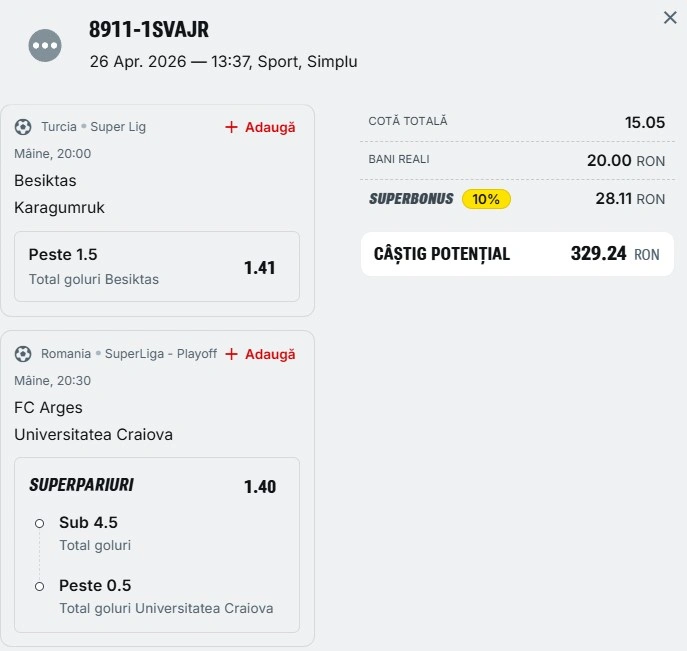
Task: Click the 1.41 odds value
Action: [x=259, y=268]
